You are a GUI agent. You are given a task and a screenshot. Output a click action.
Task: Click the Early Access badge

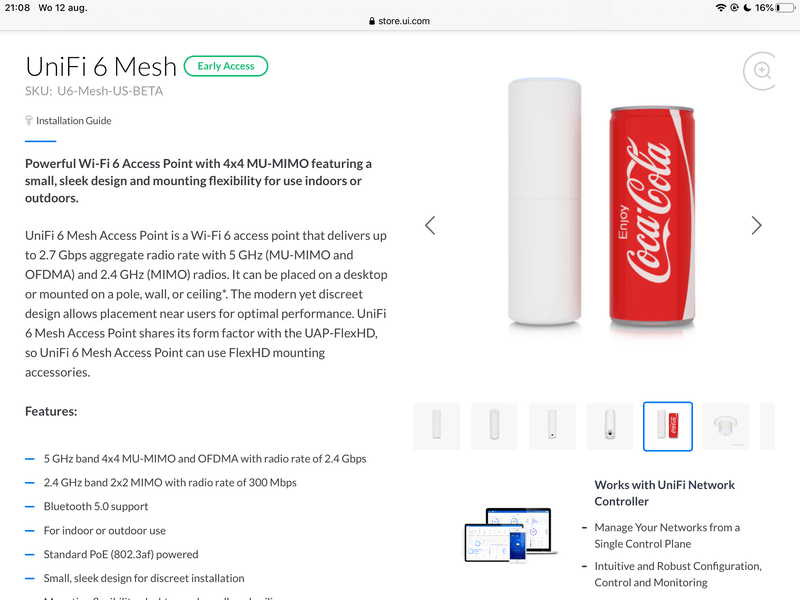coord(225,66)
